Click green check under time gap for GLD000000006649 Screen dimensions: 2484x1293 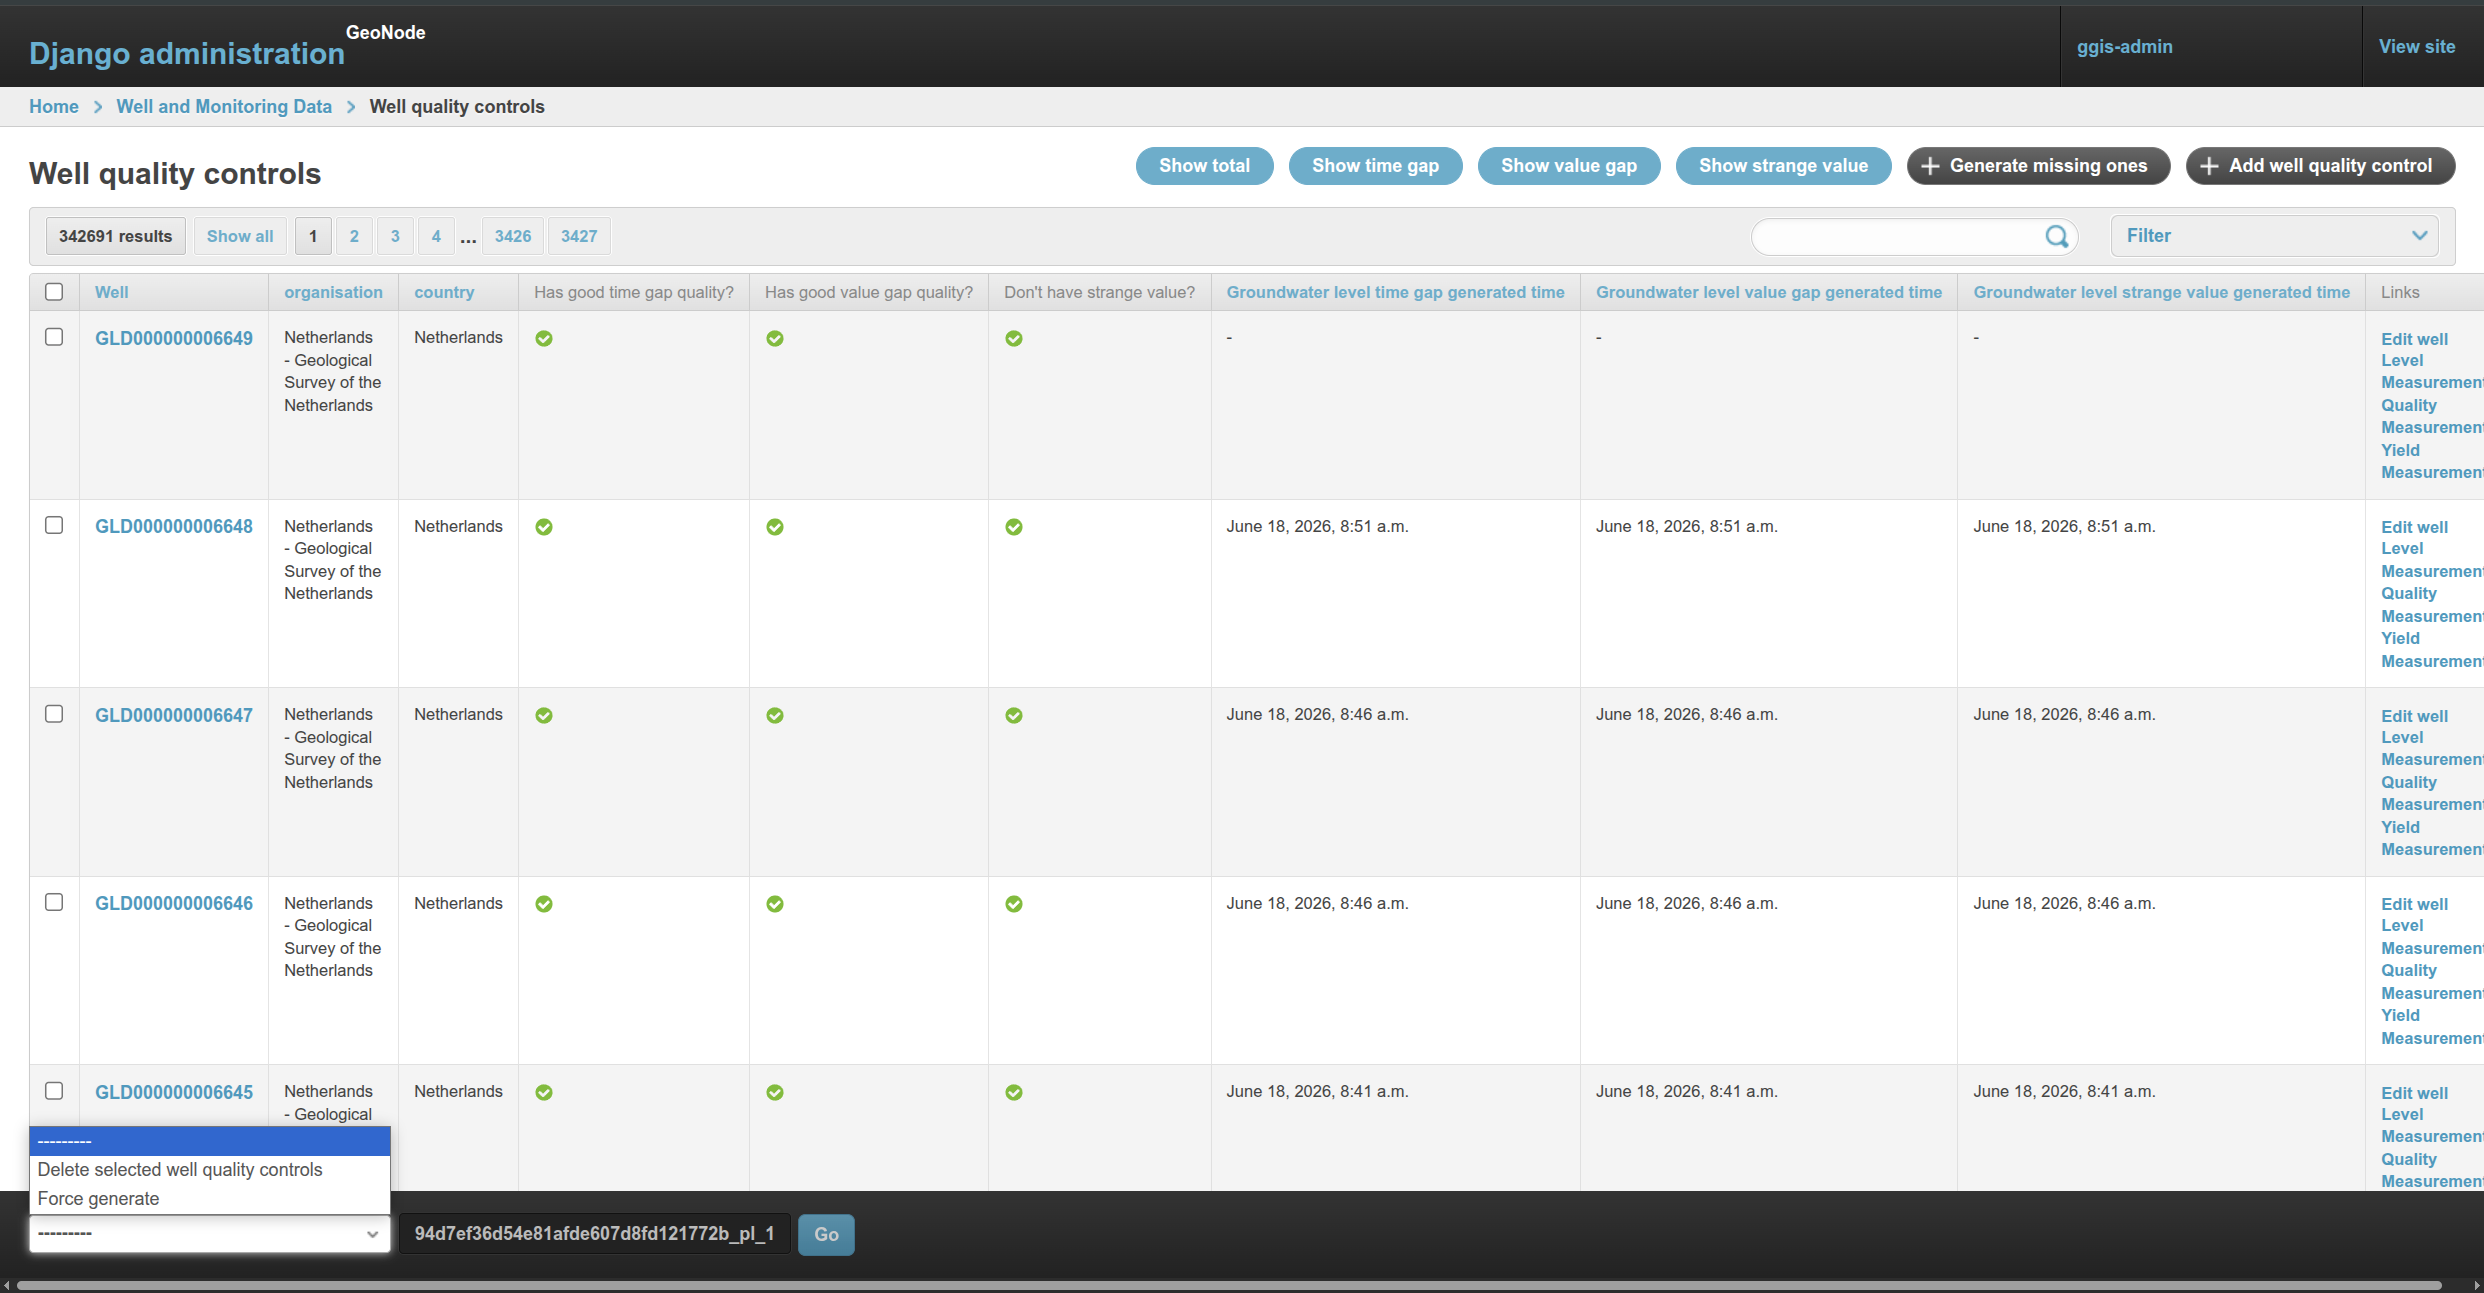pos(544,339)
